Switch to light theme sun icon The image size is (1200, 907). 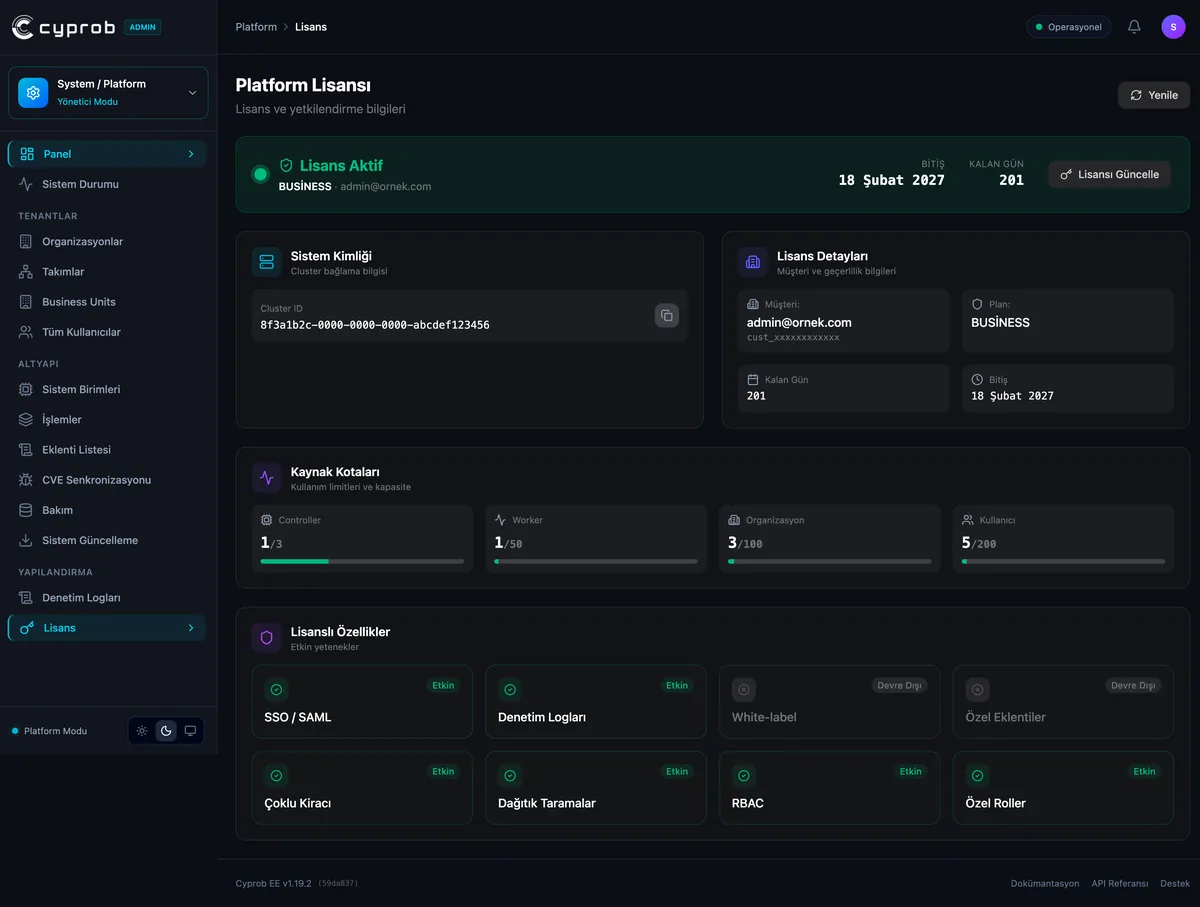click(142, 731)
